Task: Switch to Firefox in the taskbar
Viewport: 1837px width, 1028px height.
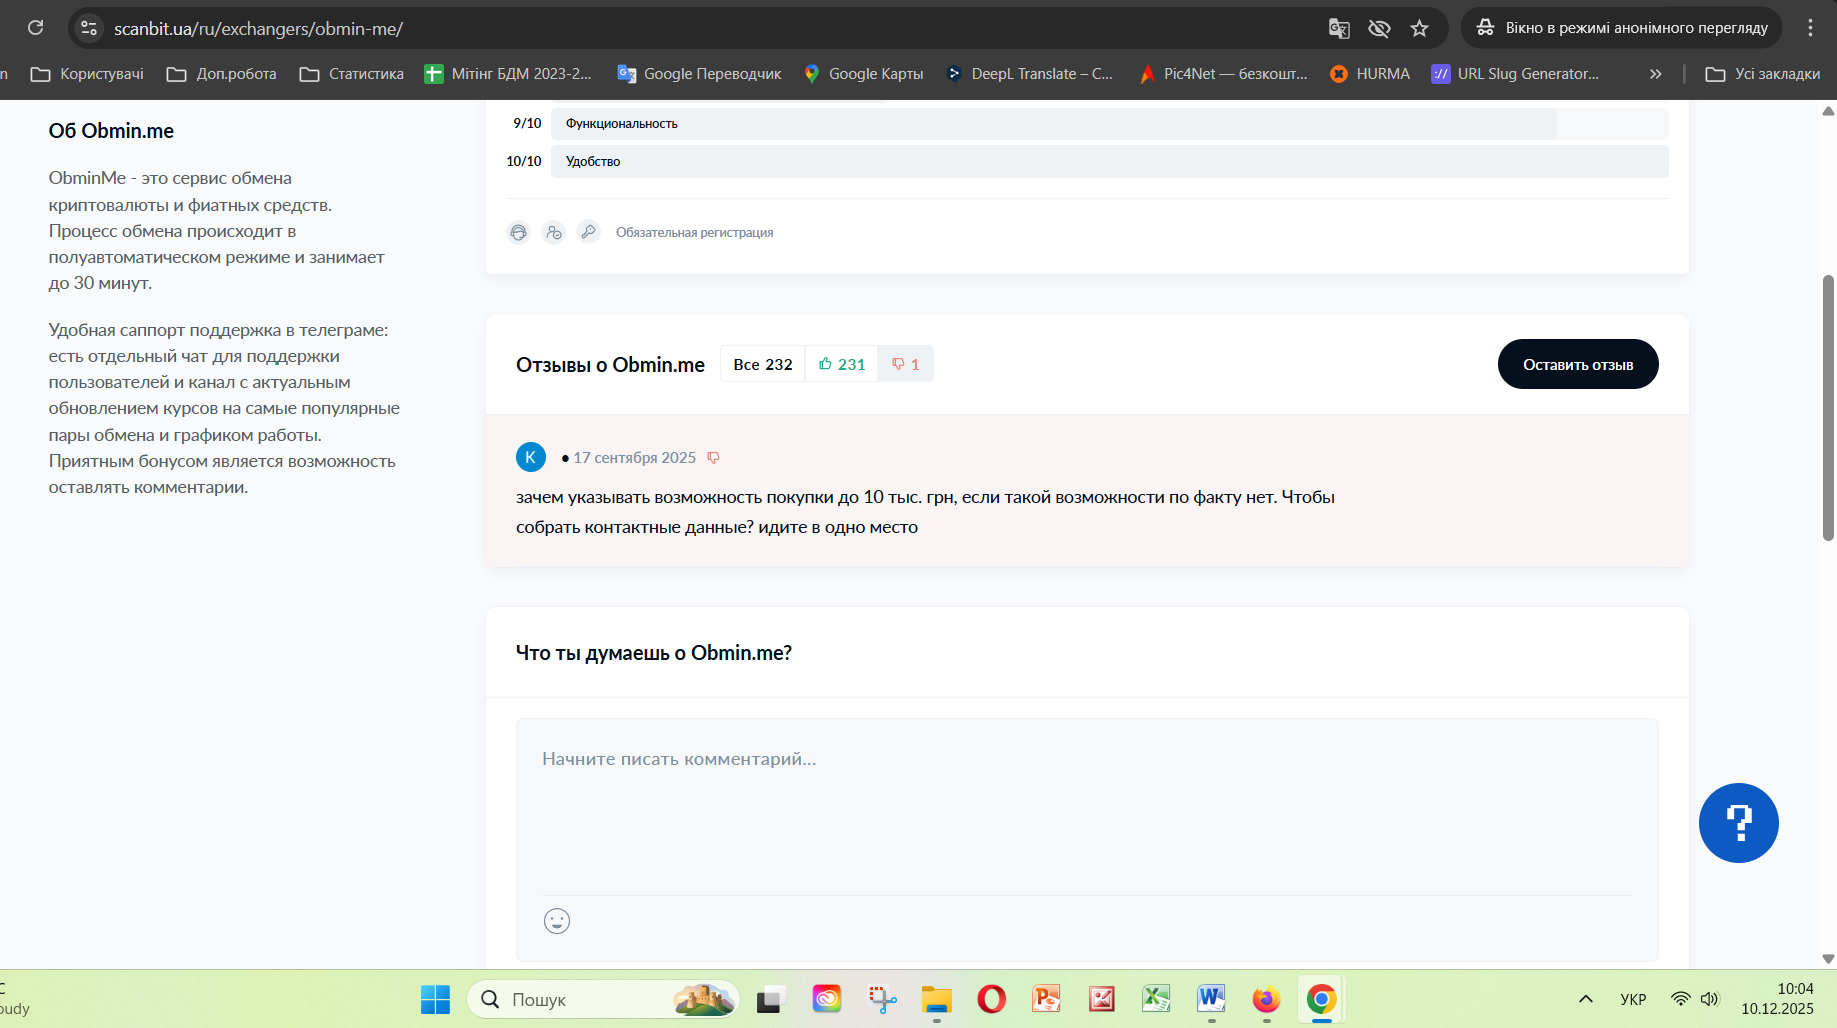Action: tap(1266, 999)
